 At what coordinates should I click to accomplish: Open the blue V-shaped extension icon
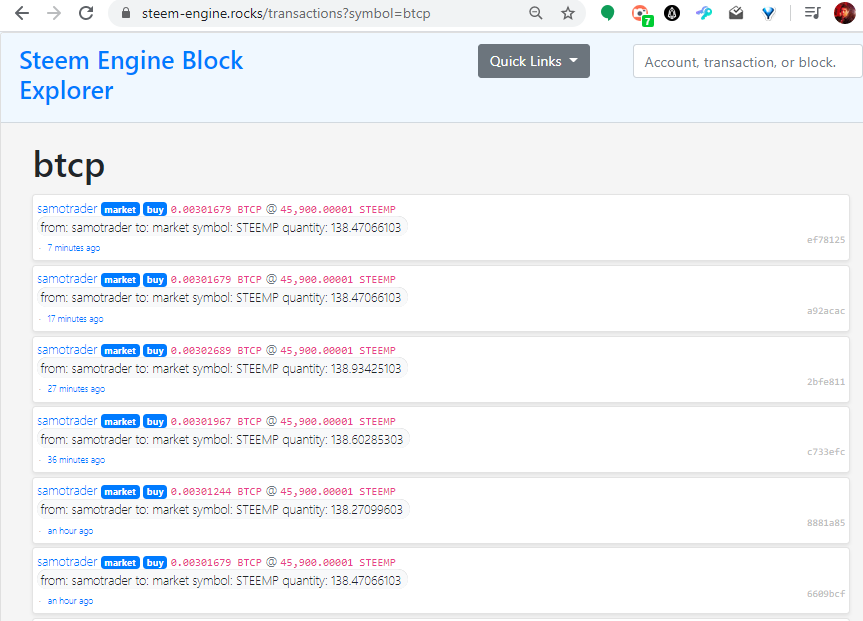pos(768,13)
